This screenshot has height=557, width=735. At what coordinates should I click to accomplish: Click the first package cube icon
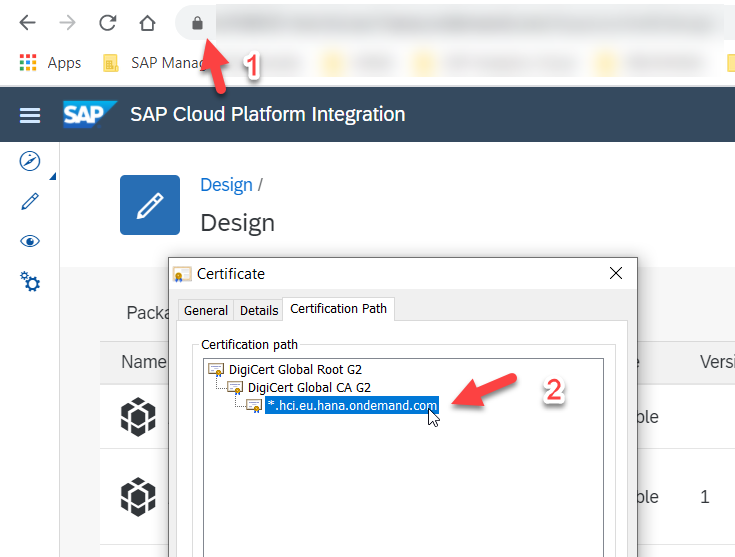coord(138,417)
